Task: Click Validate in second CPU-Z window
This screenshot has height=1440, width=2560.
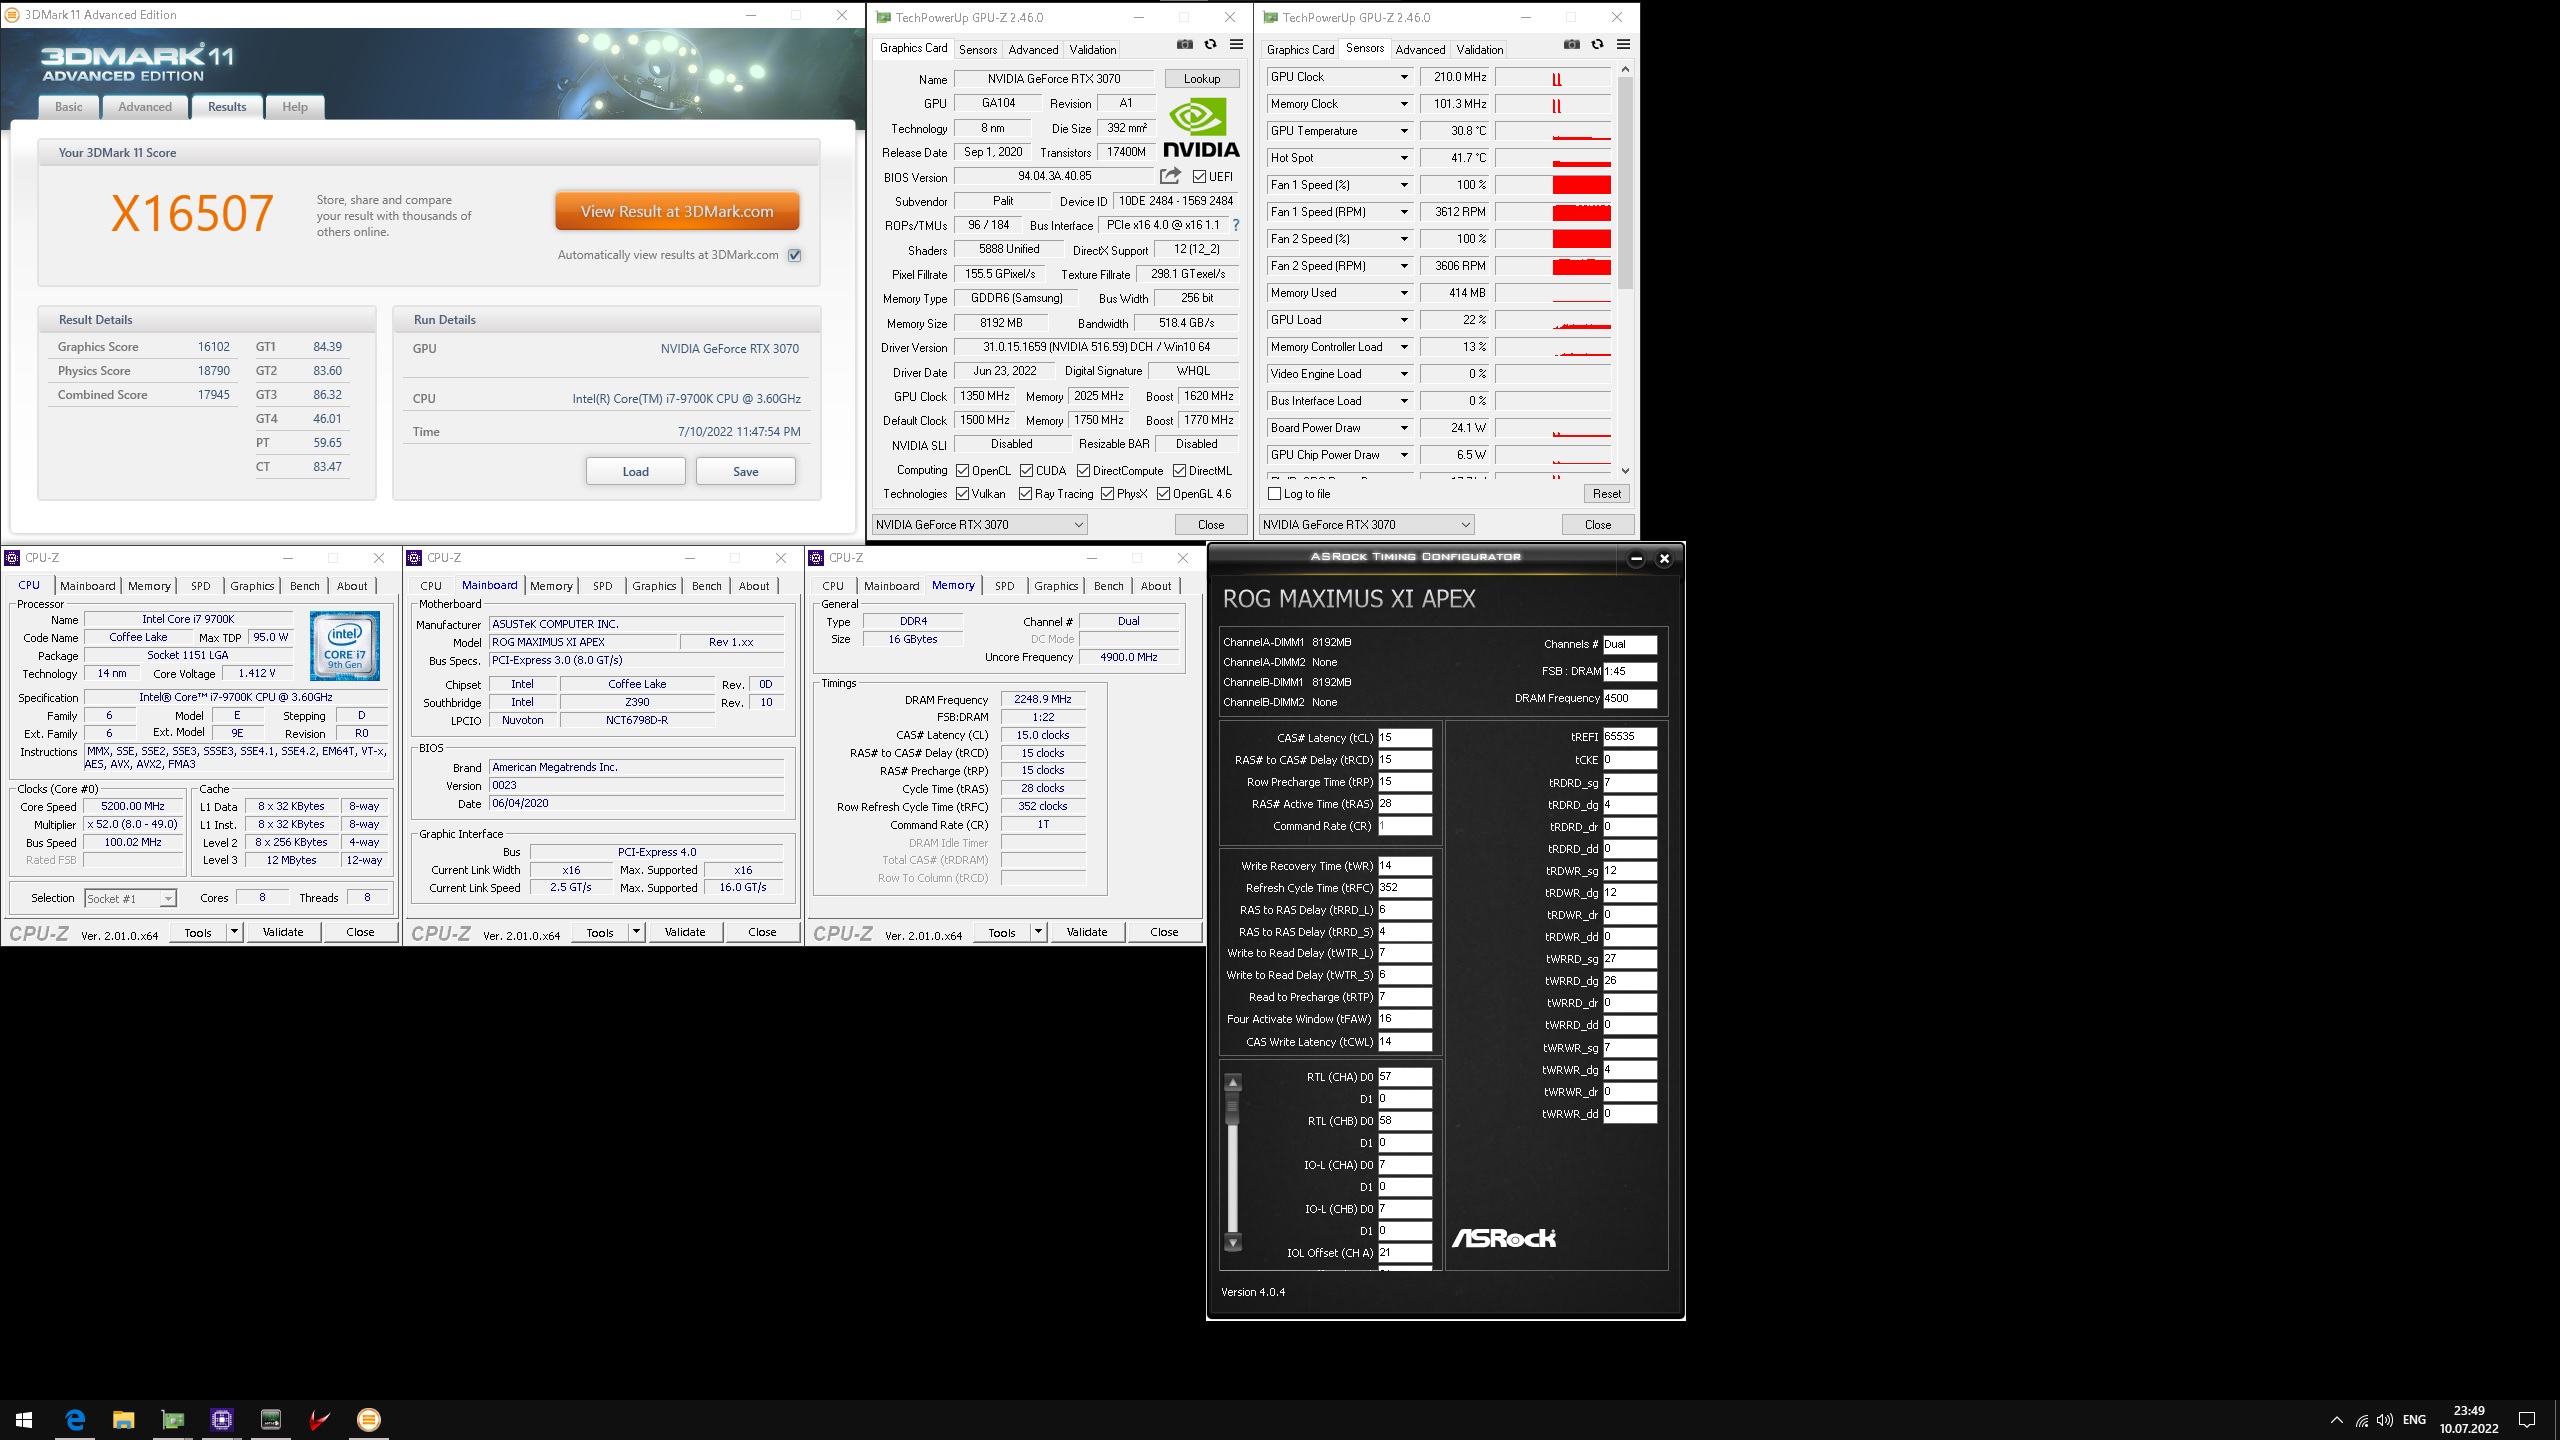Action: tap(685, 932)
